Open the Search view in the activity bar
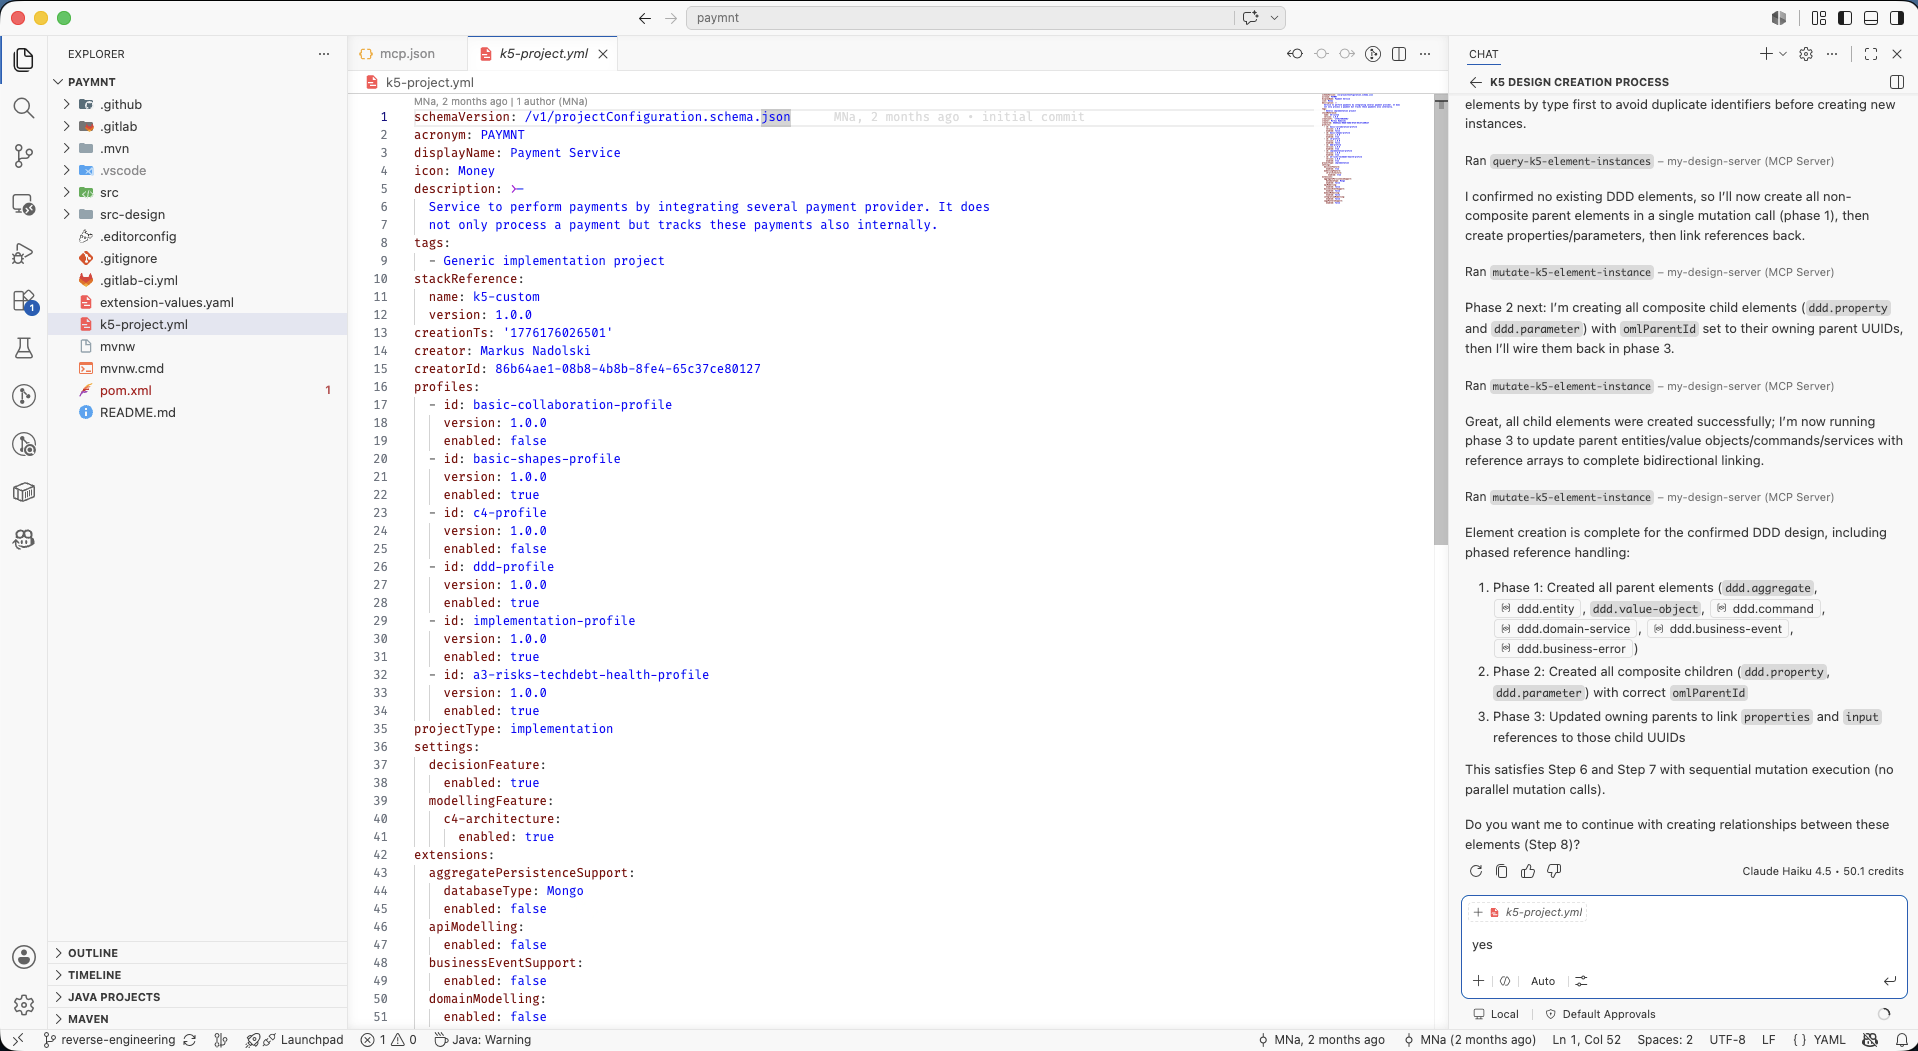1918x1051 pixels. tap(24, 108)
